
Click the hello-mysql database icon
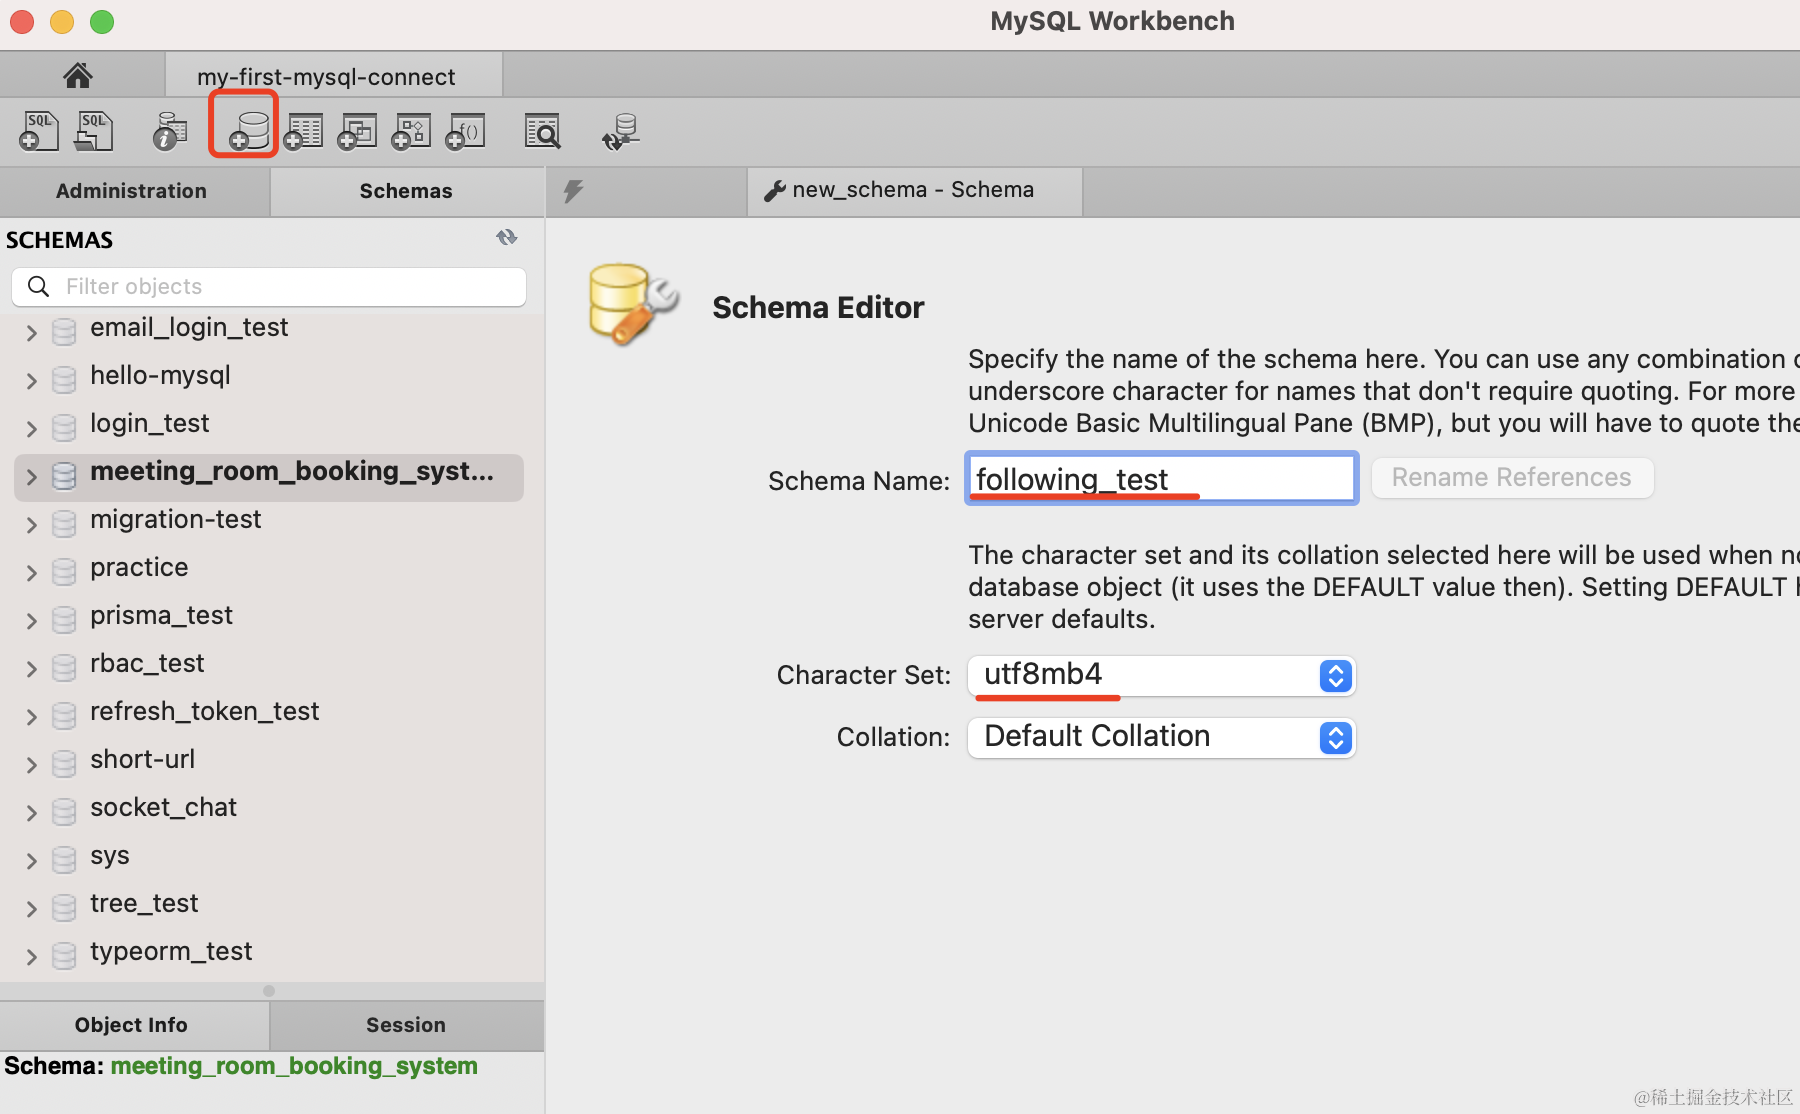tap(64, 379)
